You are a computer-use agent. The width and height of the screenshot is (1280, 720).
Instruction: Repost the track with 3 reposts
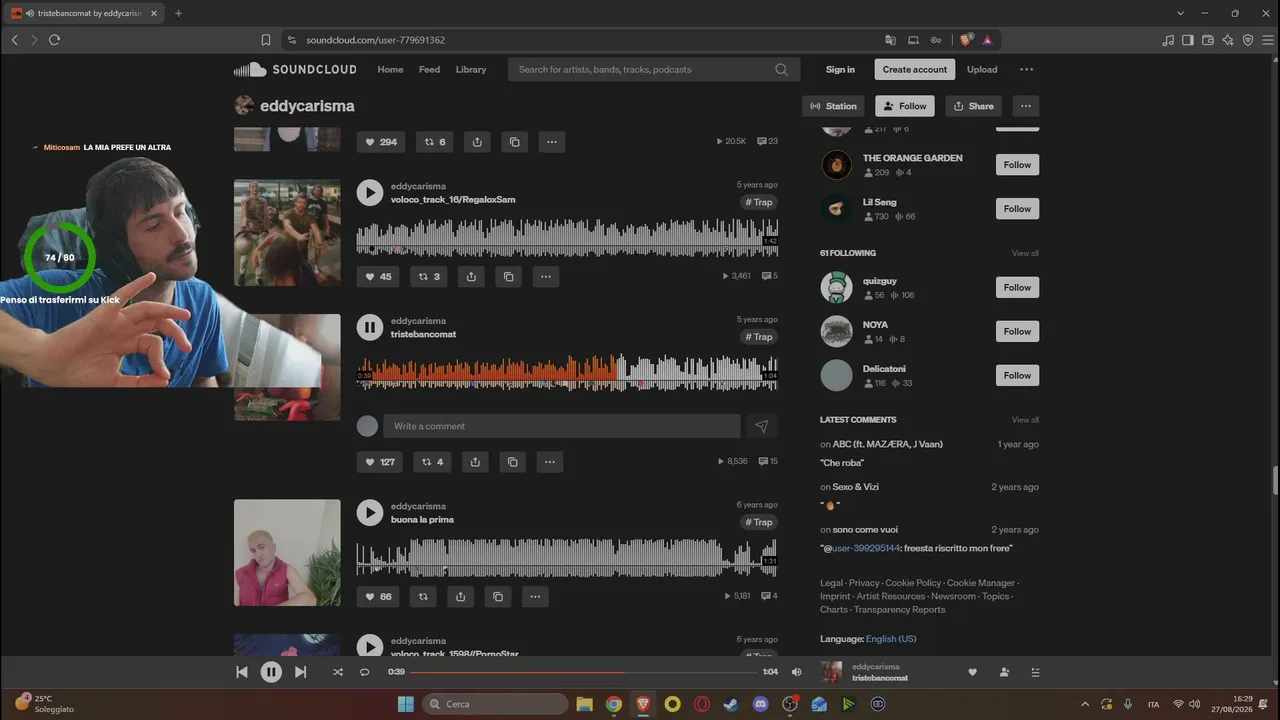click(429, 276)
